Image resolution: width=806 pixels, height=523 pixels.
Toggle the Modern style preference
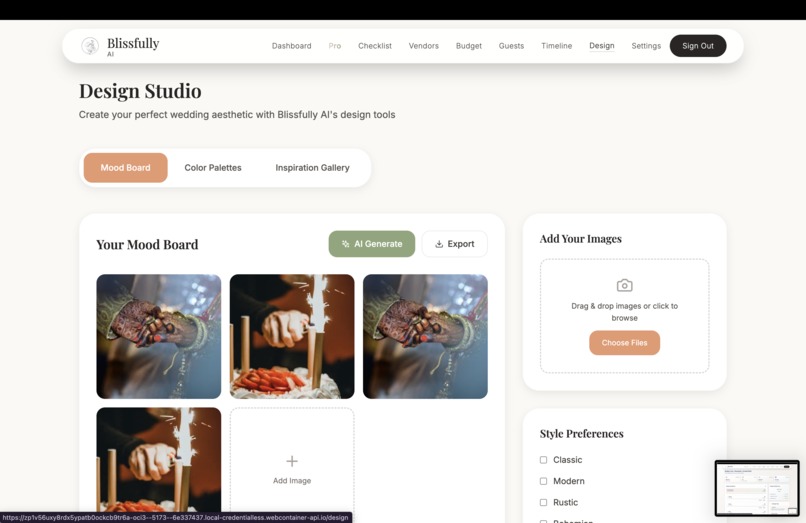[543, 481]
